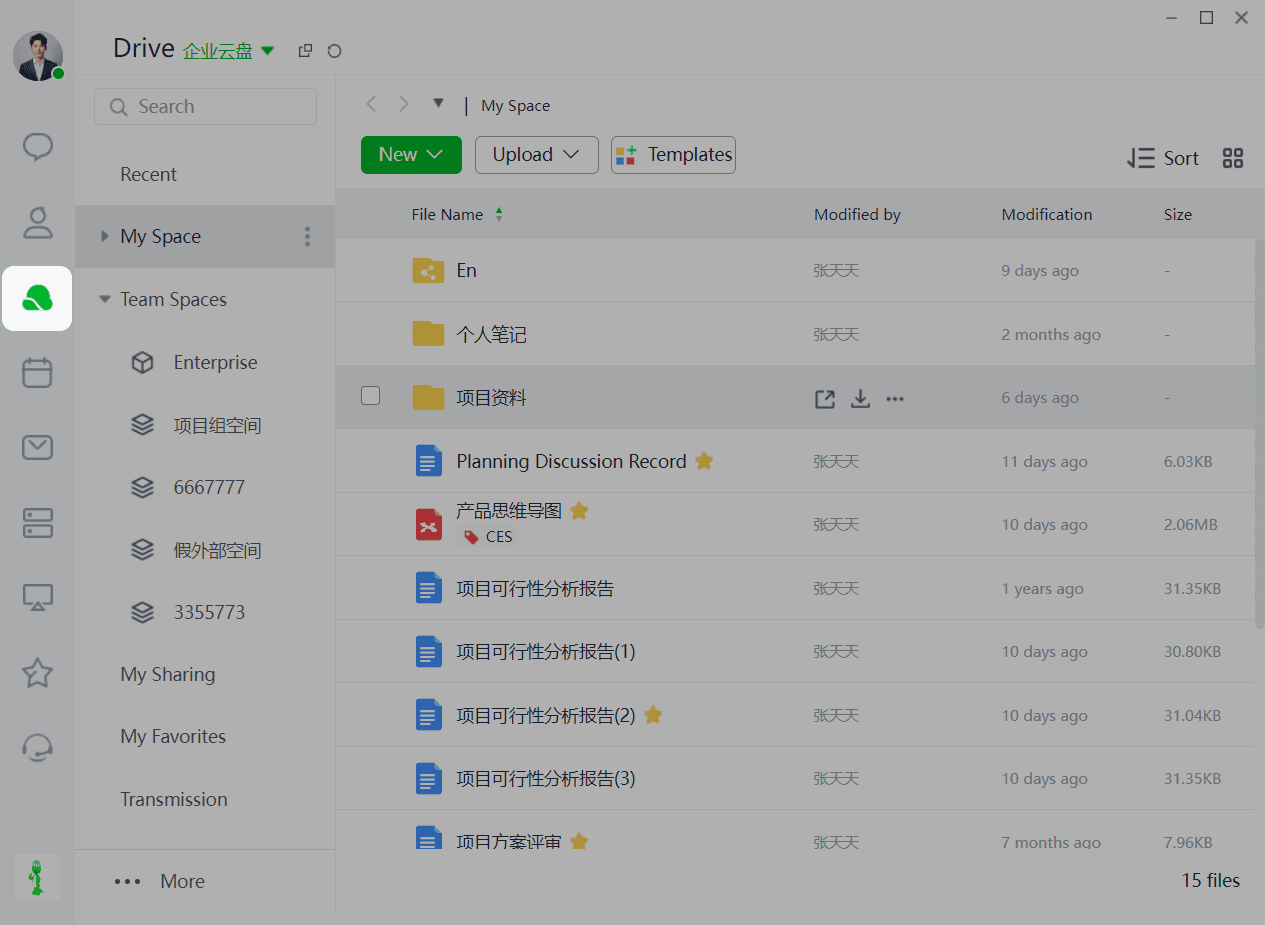Open the mail sidebar icon
Screen dimensions: 1265x925
tap(38, 447)
